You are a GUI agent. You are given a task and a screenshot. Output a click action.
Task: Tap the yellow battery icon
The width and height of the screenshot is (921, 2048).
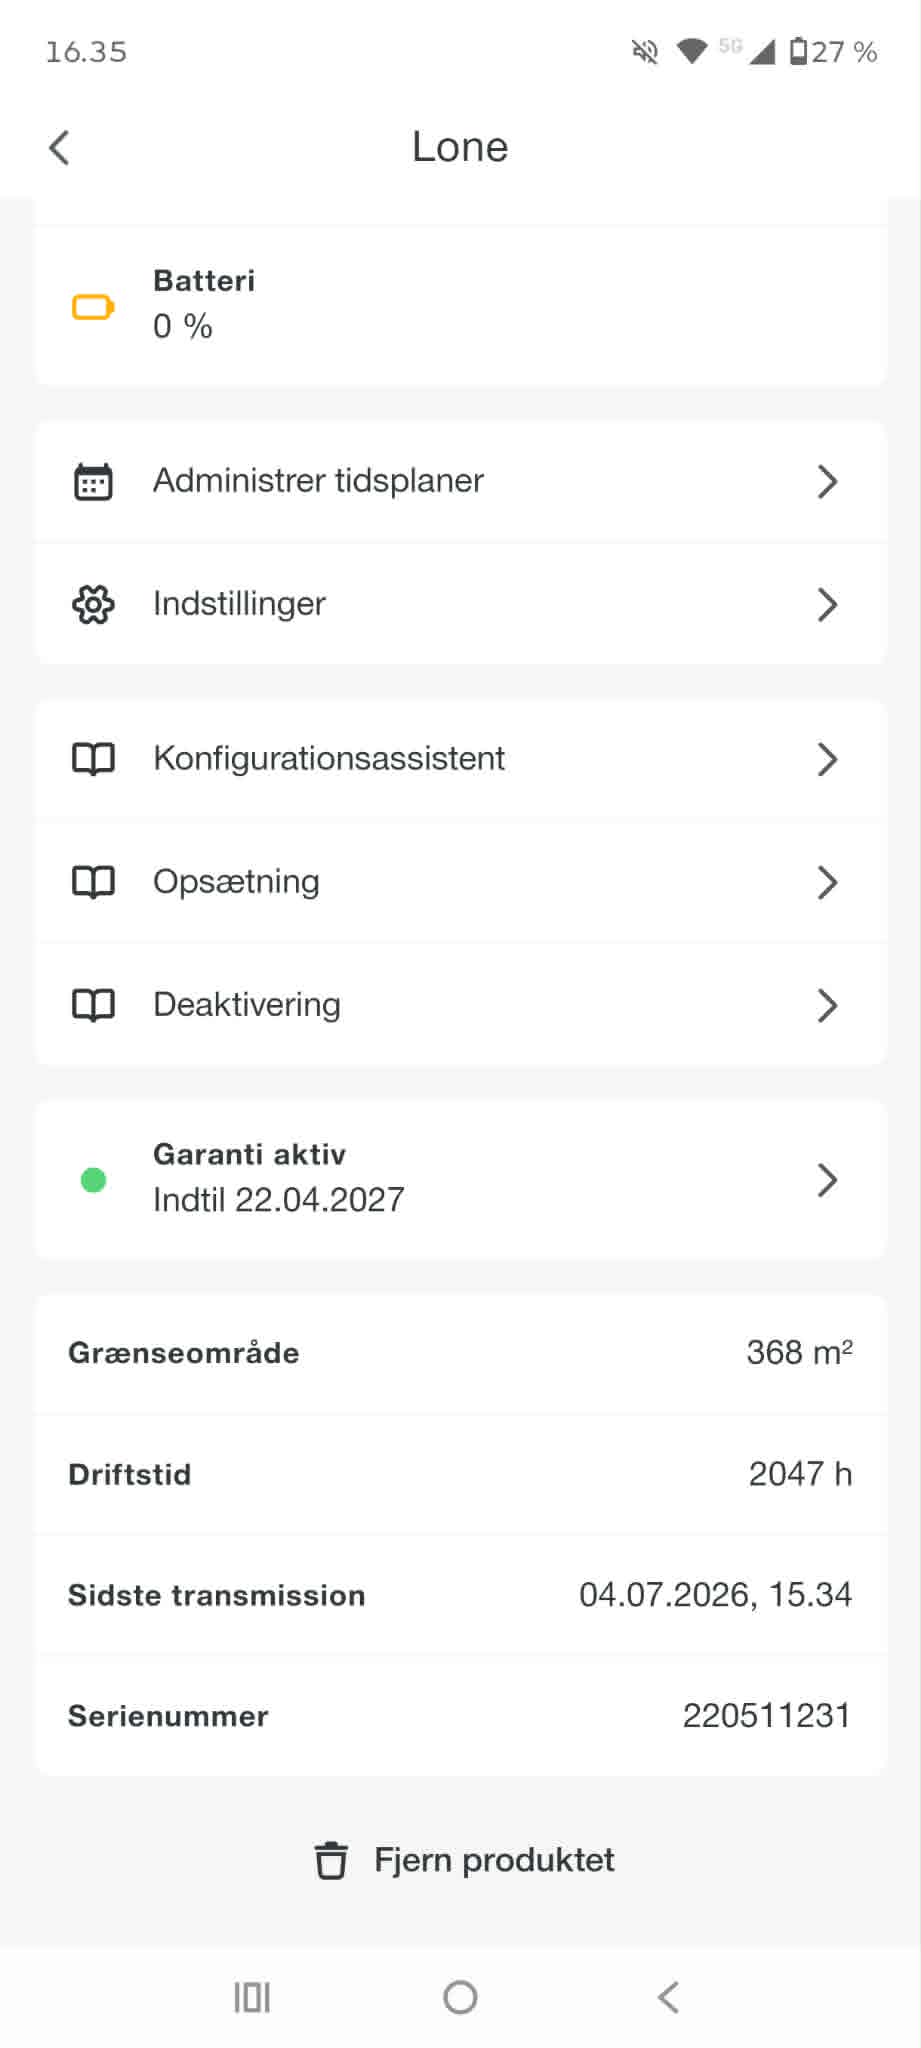(x=93, y=307)
